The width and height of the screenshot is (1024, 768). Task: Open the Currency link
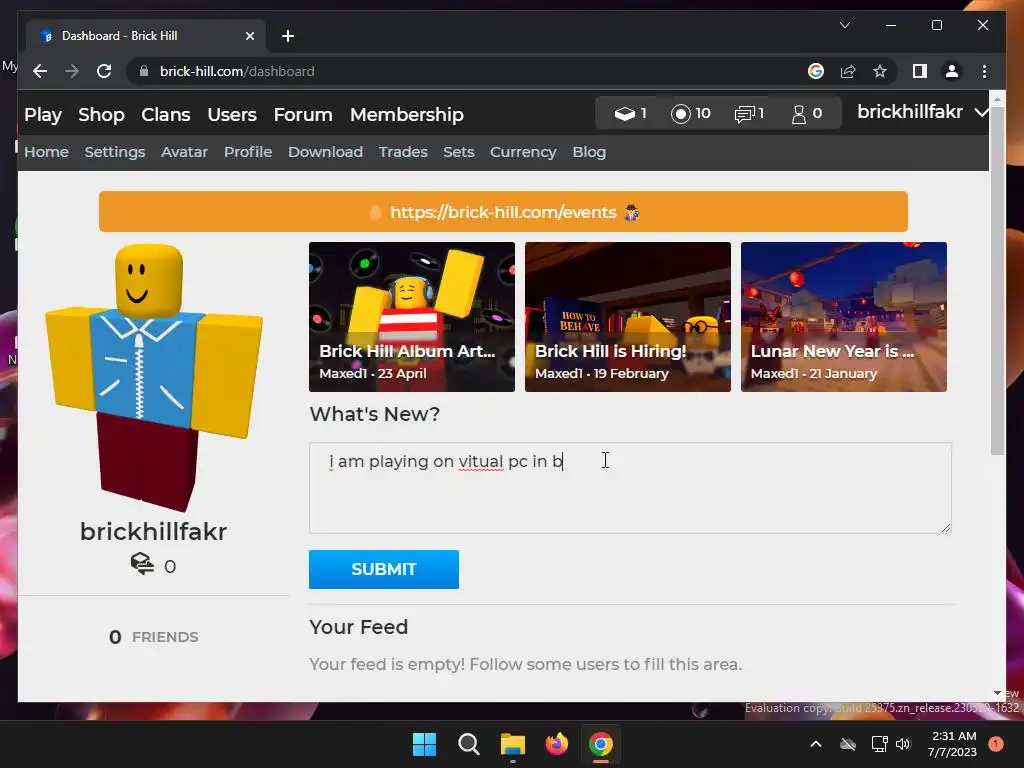[x=523, y=152]
